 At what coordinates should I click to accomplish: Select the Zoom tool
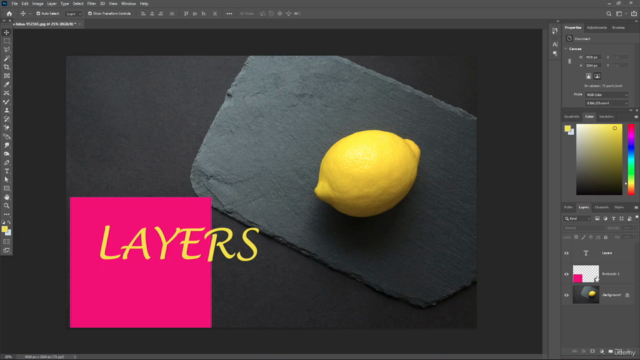(x=7, y=206)
